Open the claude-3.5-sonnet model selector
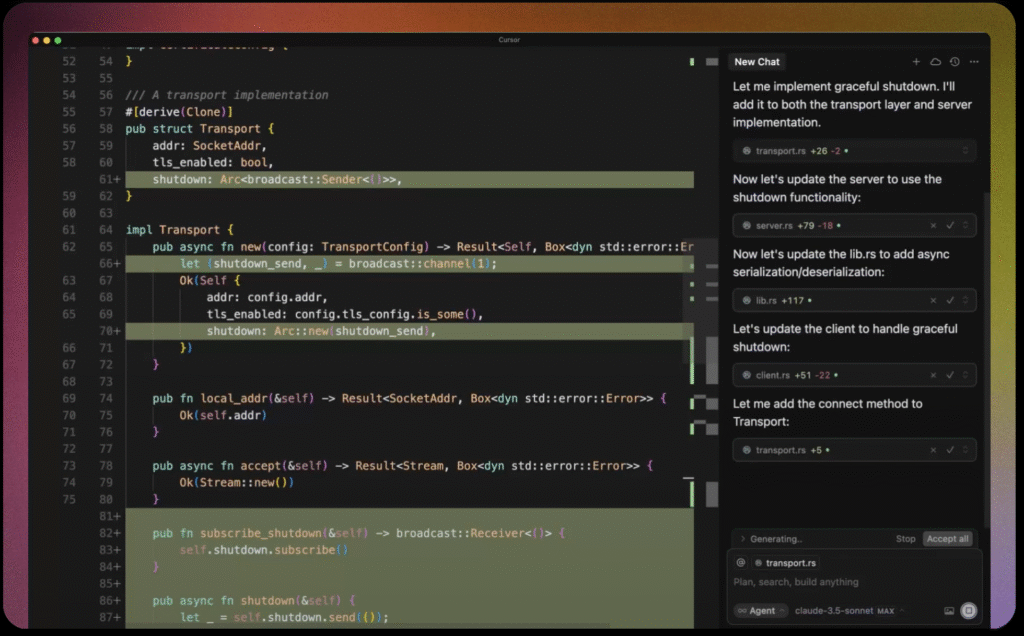This screenshot has height=636, width=1024. point(850,611)
